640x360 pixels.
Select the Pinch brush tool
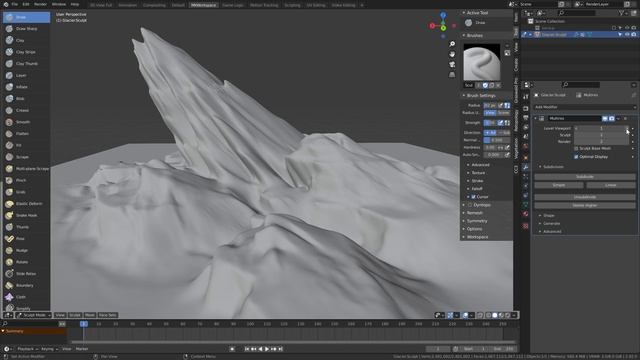[x=27, y=180]
